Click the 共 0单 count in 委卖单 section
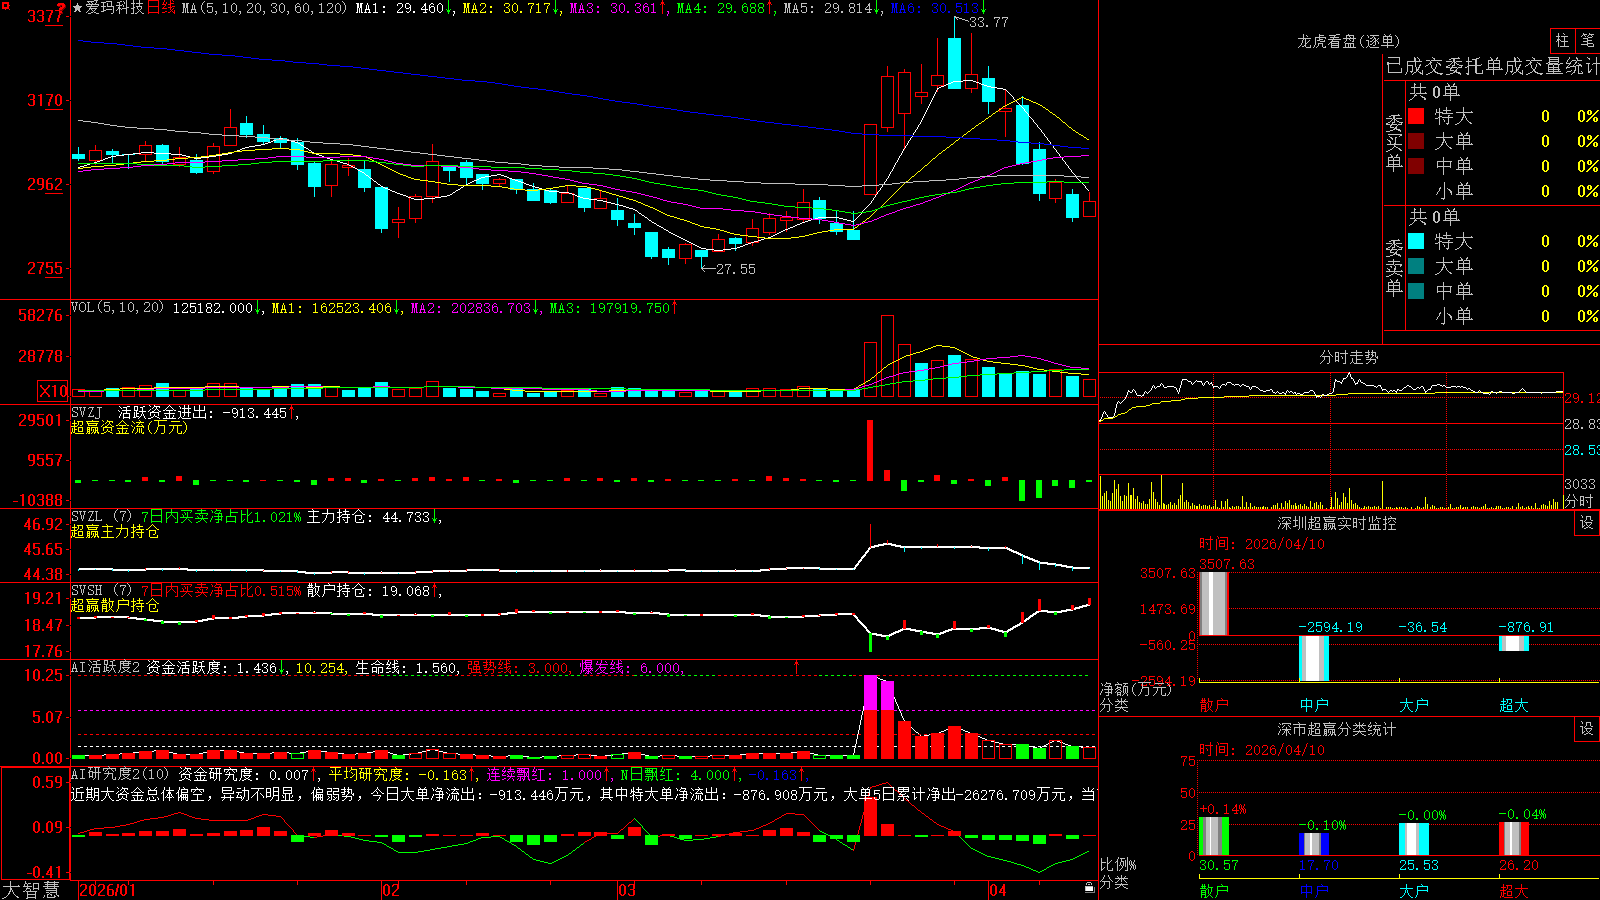Screen dimensions: 1600x900 point(1434,217)
